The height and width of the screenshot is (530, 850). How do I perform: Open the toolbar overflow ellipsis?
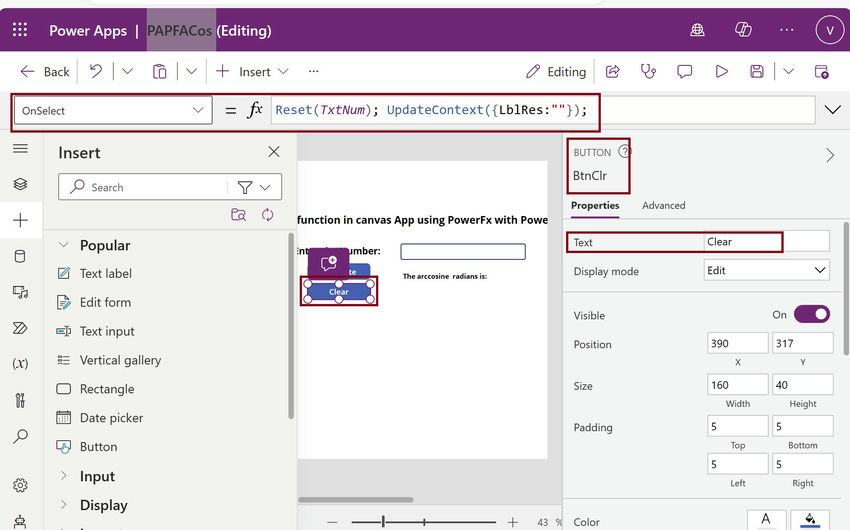(x=313, y=71)
